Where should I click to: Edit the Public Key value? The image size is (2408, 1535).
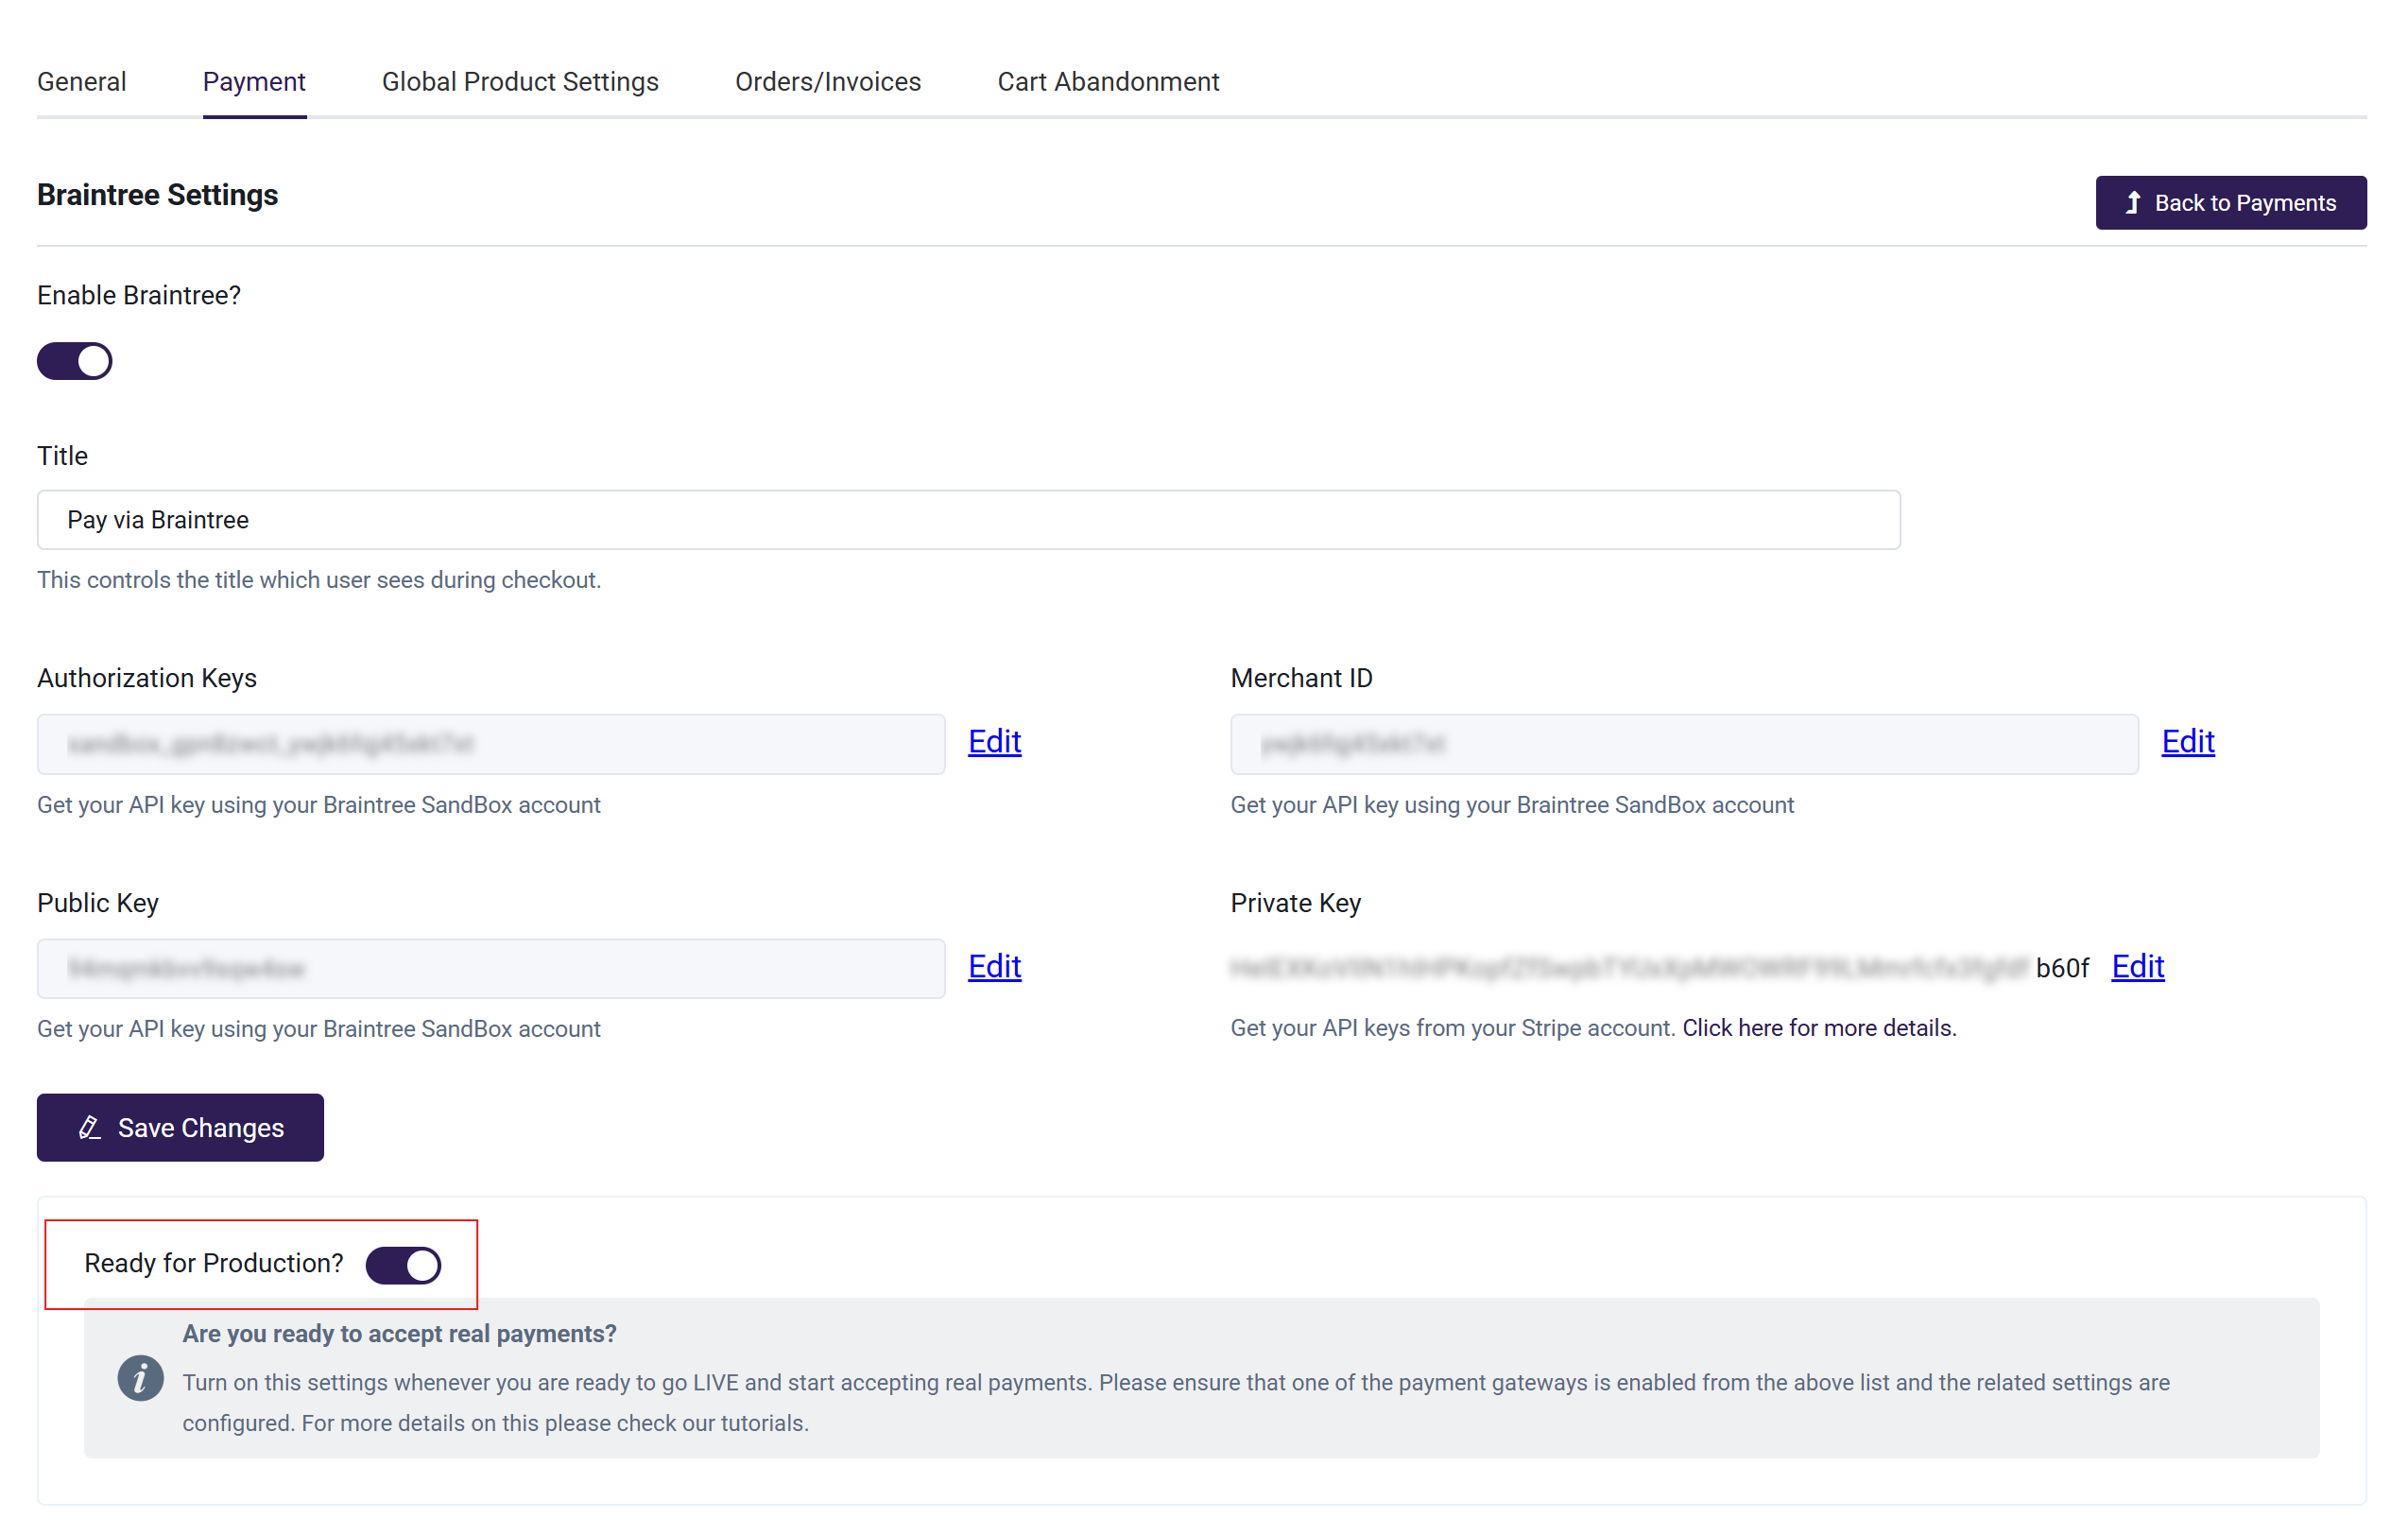point(994,966)
